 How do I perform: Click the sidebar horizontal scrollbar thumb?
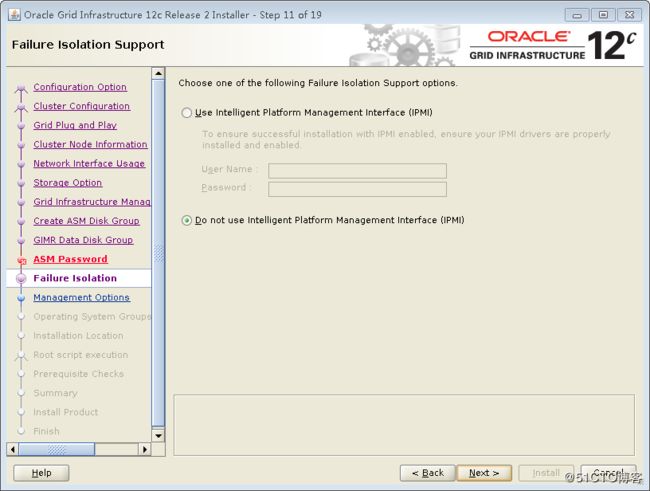(x=57, y=449)
